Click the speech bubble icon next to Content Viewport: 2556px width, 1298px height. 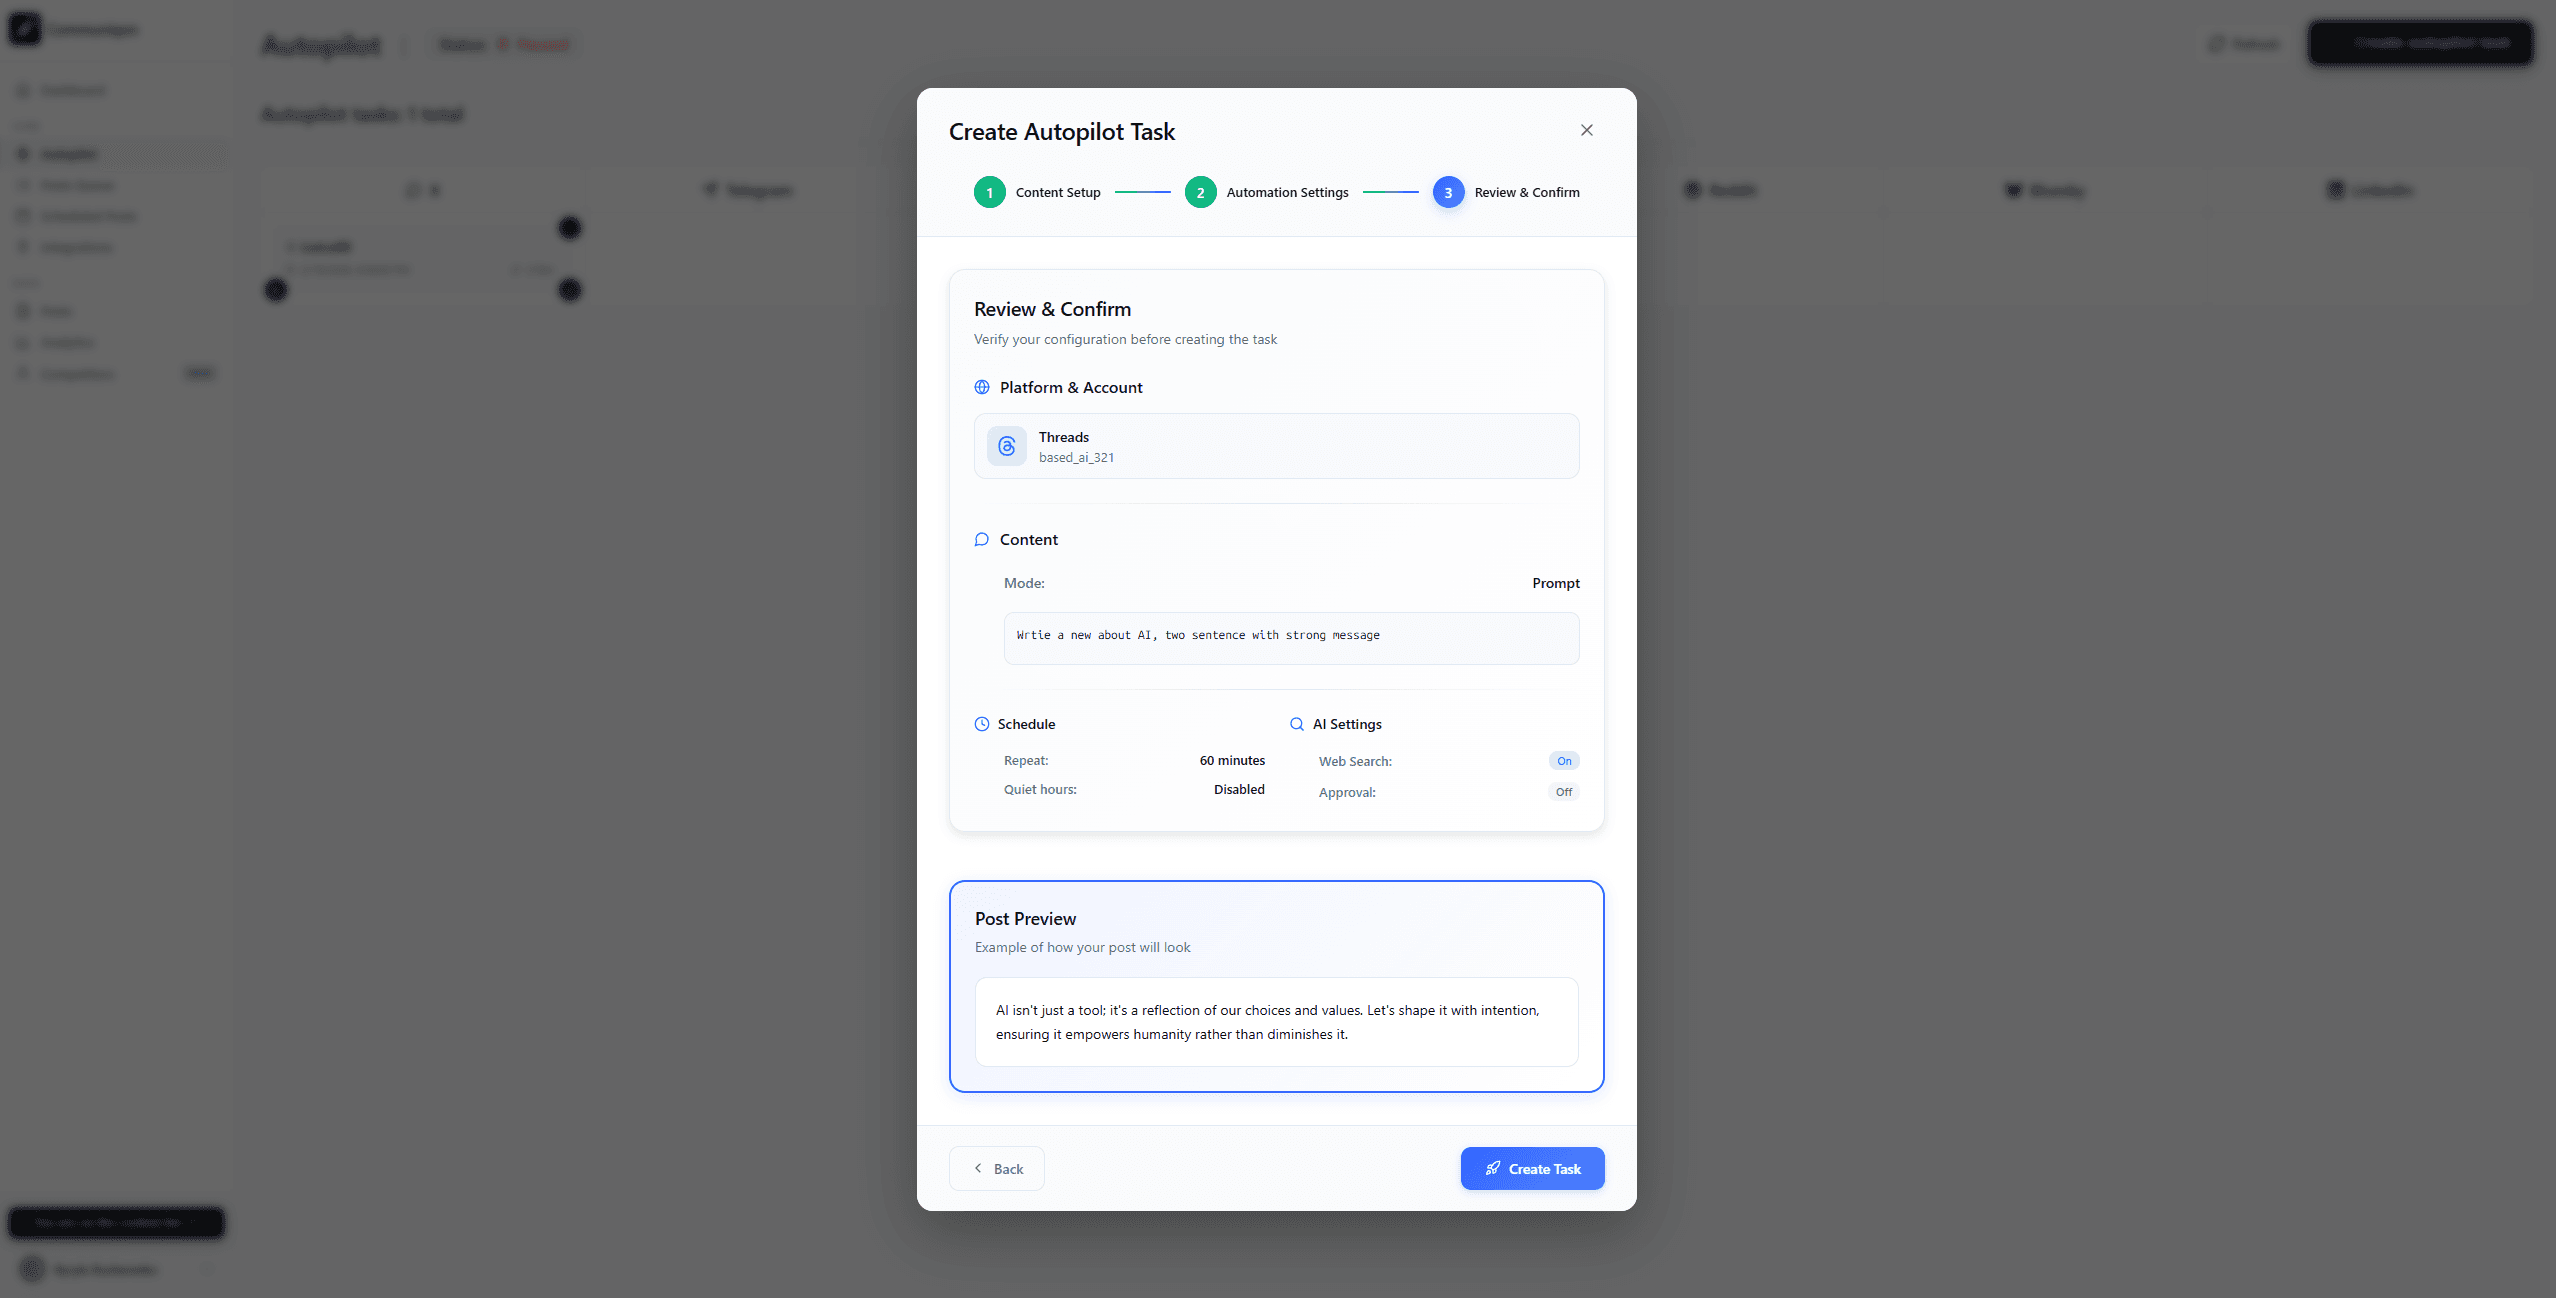981,539
